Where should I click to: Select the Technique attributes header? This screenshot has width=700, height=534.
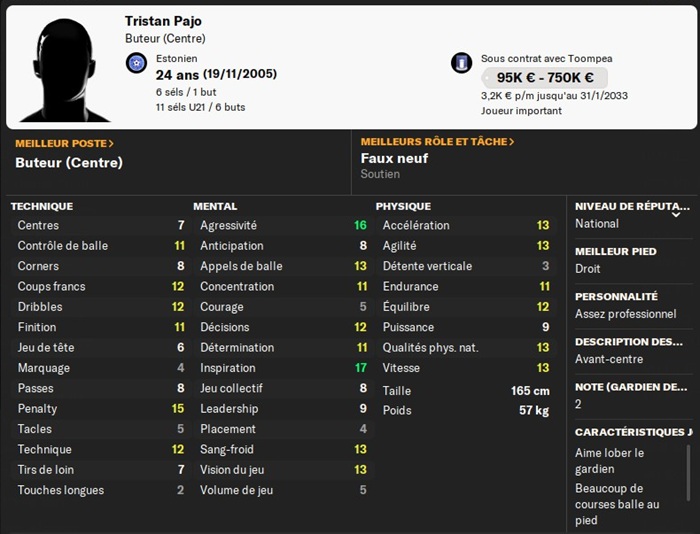(x=42, y=206)
